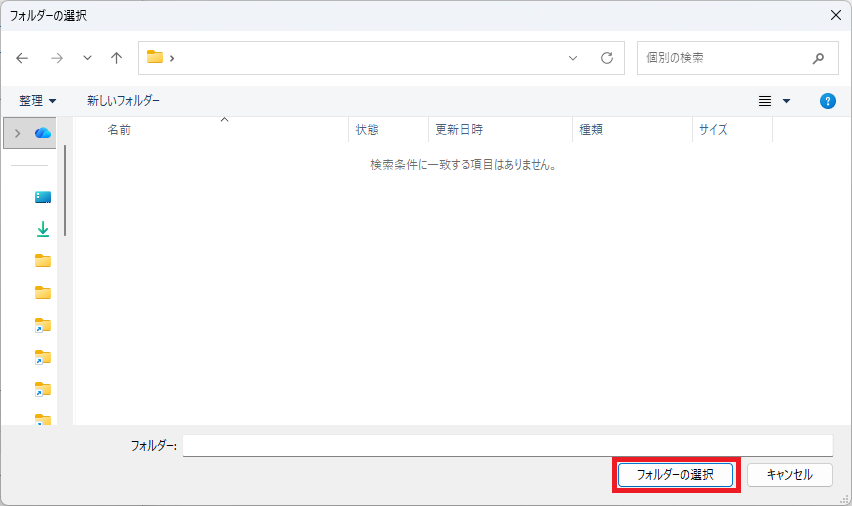Sort by the 更新日時 column header

[x=459, y=130]
